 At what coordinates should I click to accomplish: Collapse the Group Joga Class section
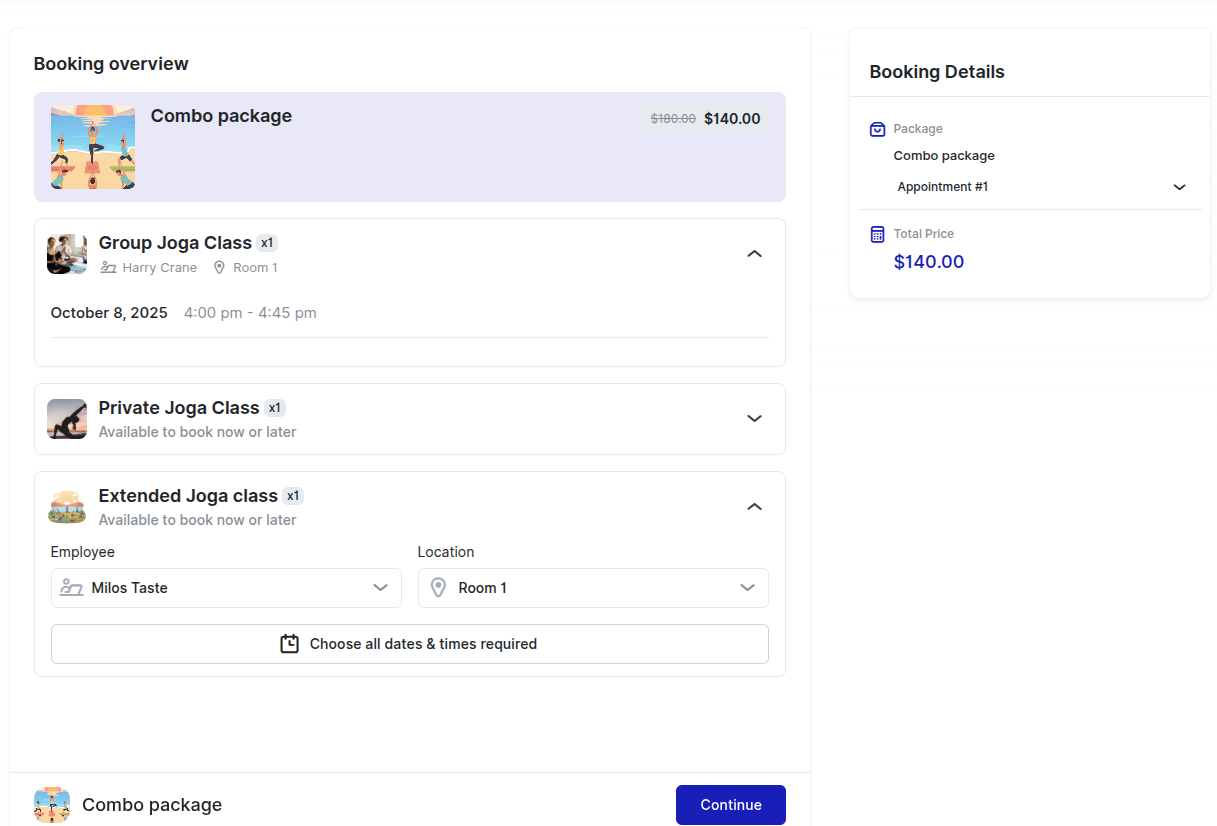point(754,254)
